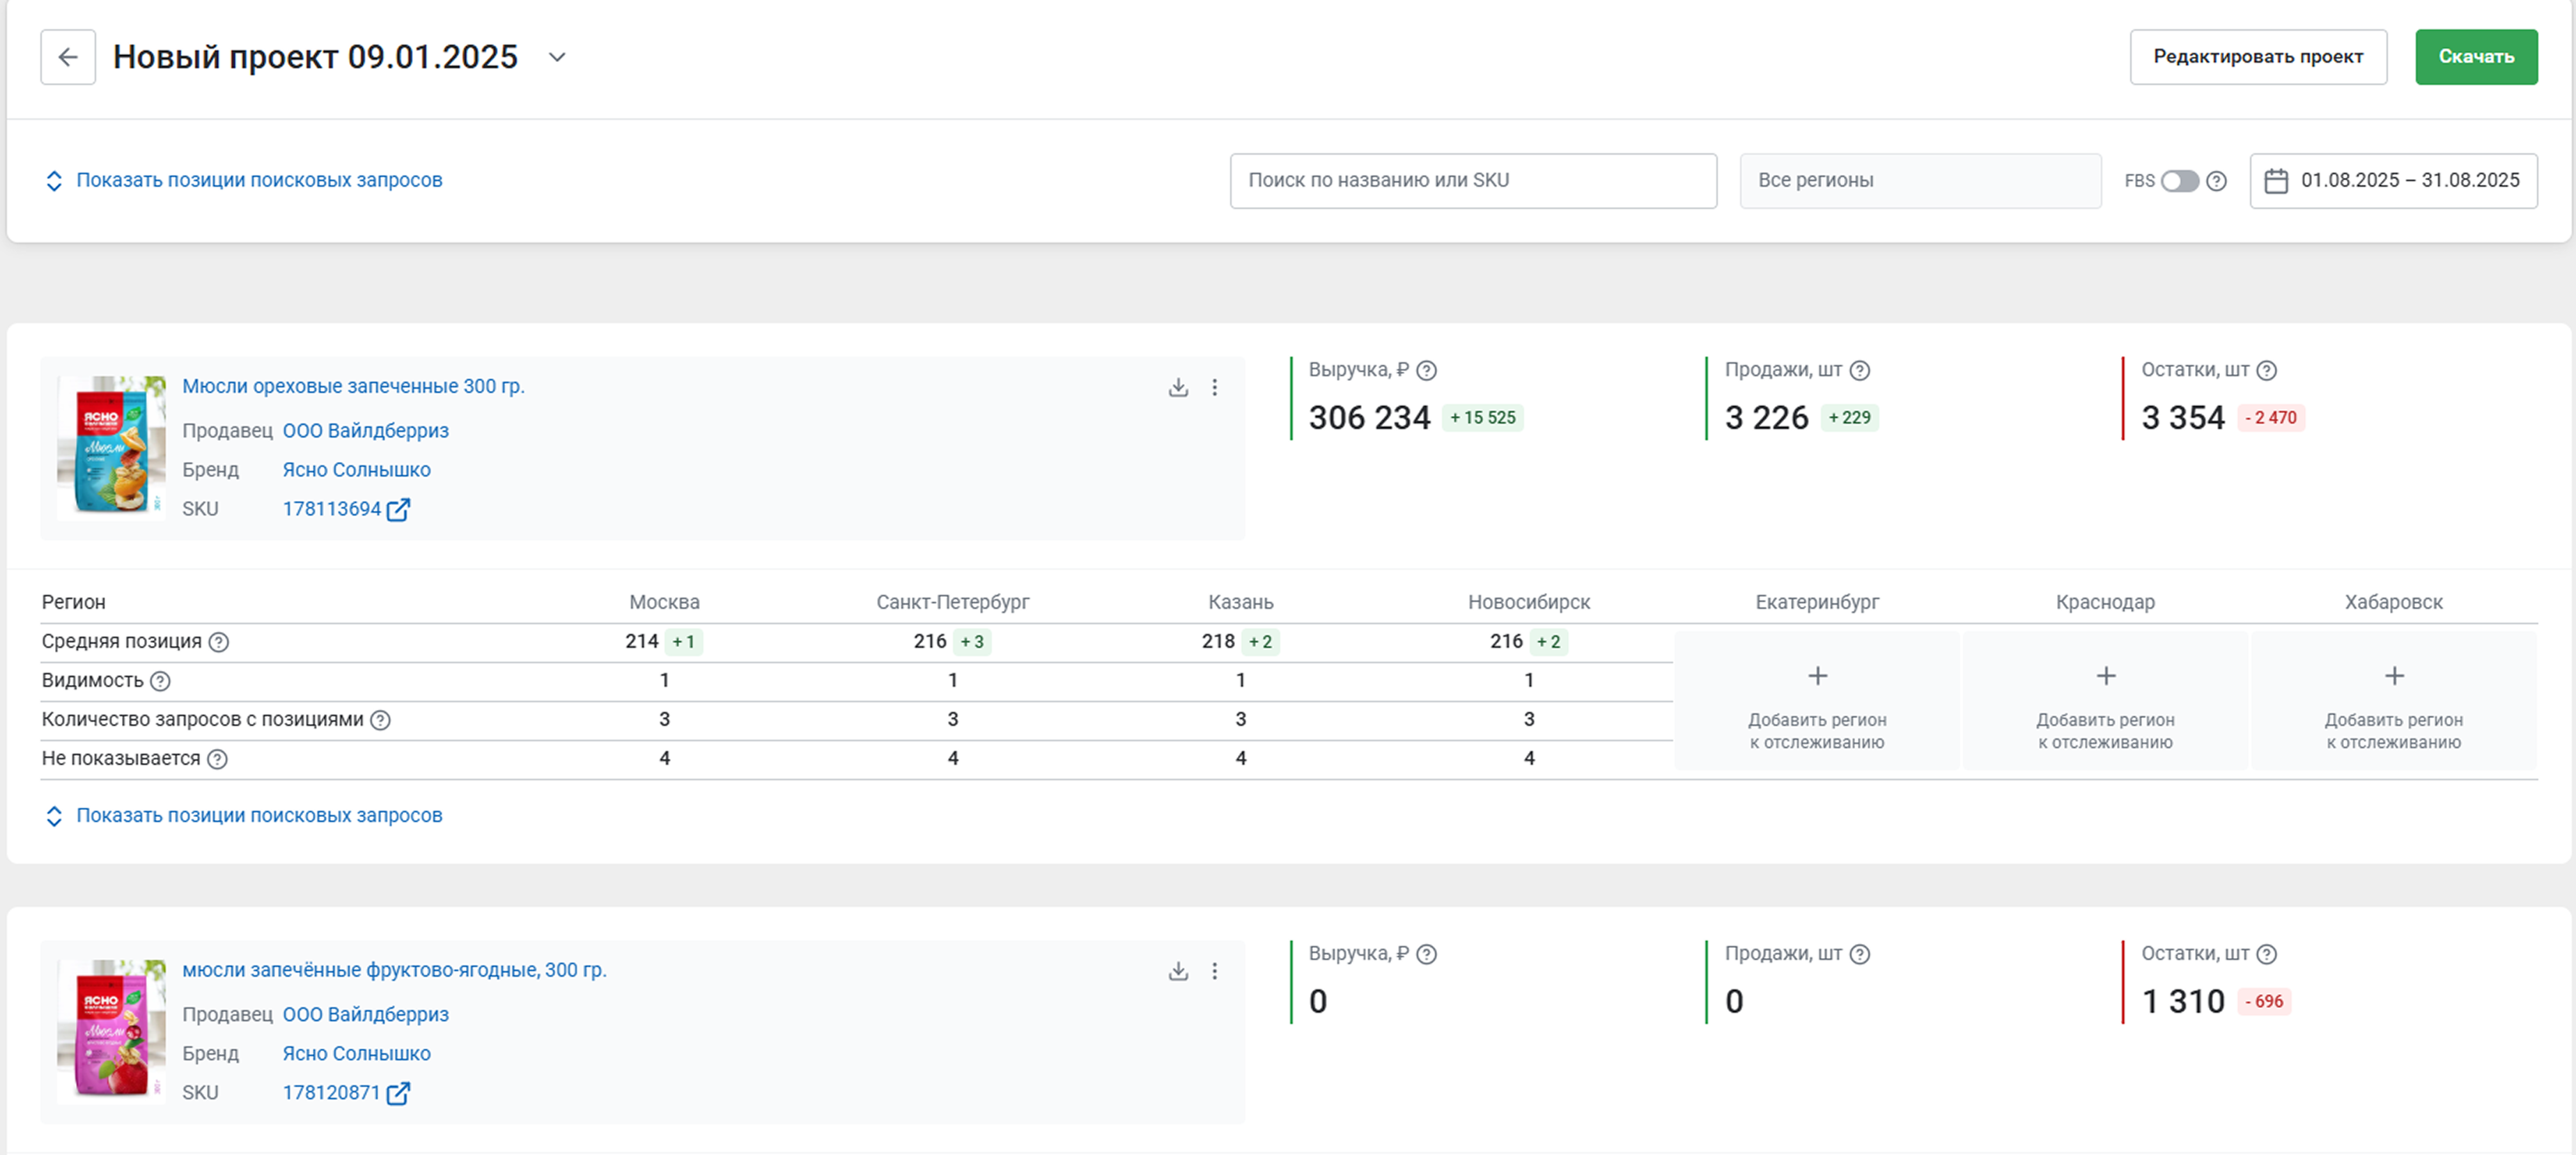Download data for фруктово-ягодные мюсли product
2576x1155 pixels.
(1178, 971)
